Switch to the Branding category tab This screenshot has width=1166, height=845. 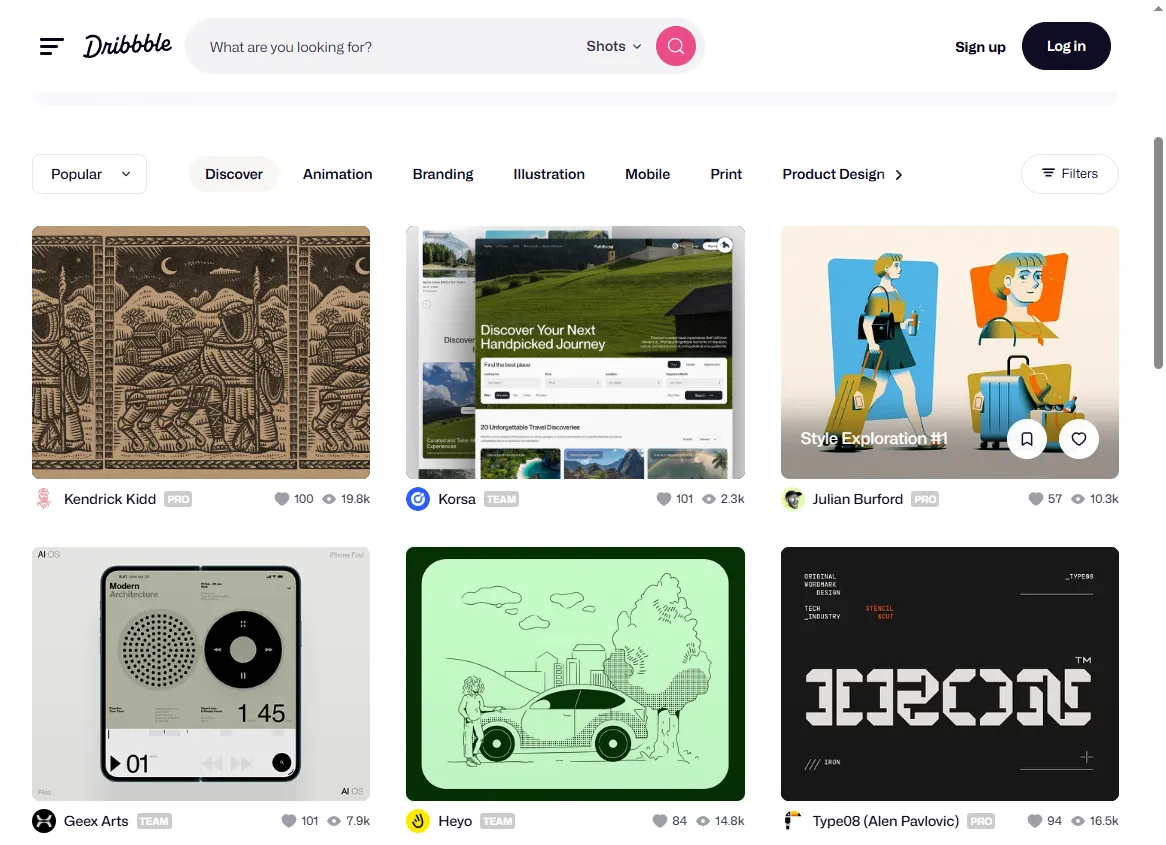coord(443,174)
